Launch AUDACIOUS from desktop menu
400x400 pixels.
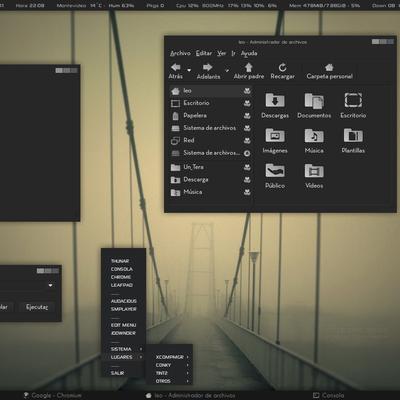(123, 301)
